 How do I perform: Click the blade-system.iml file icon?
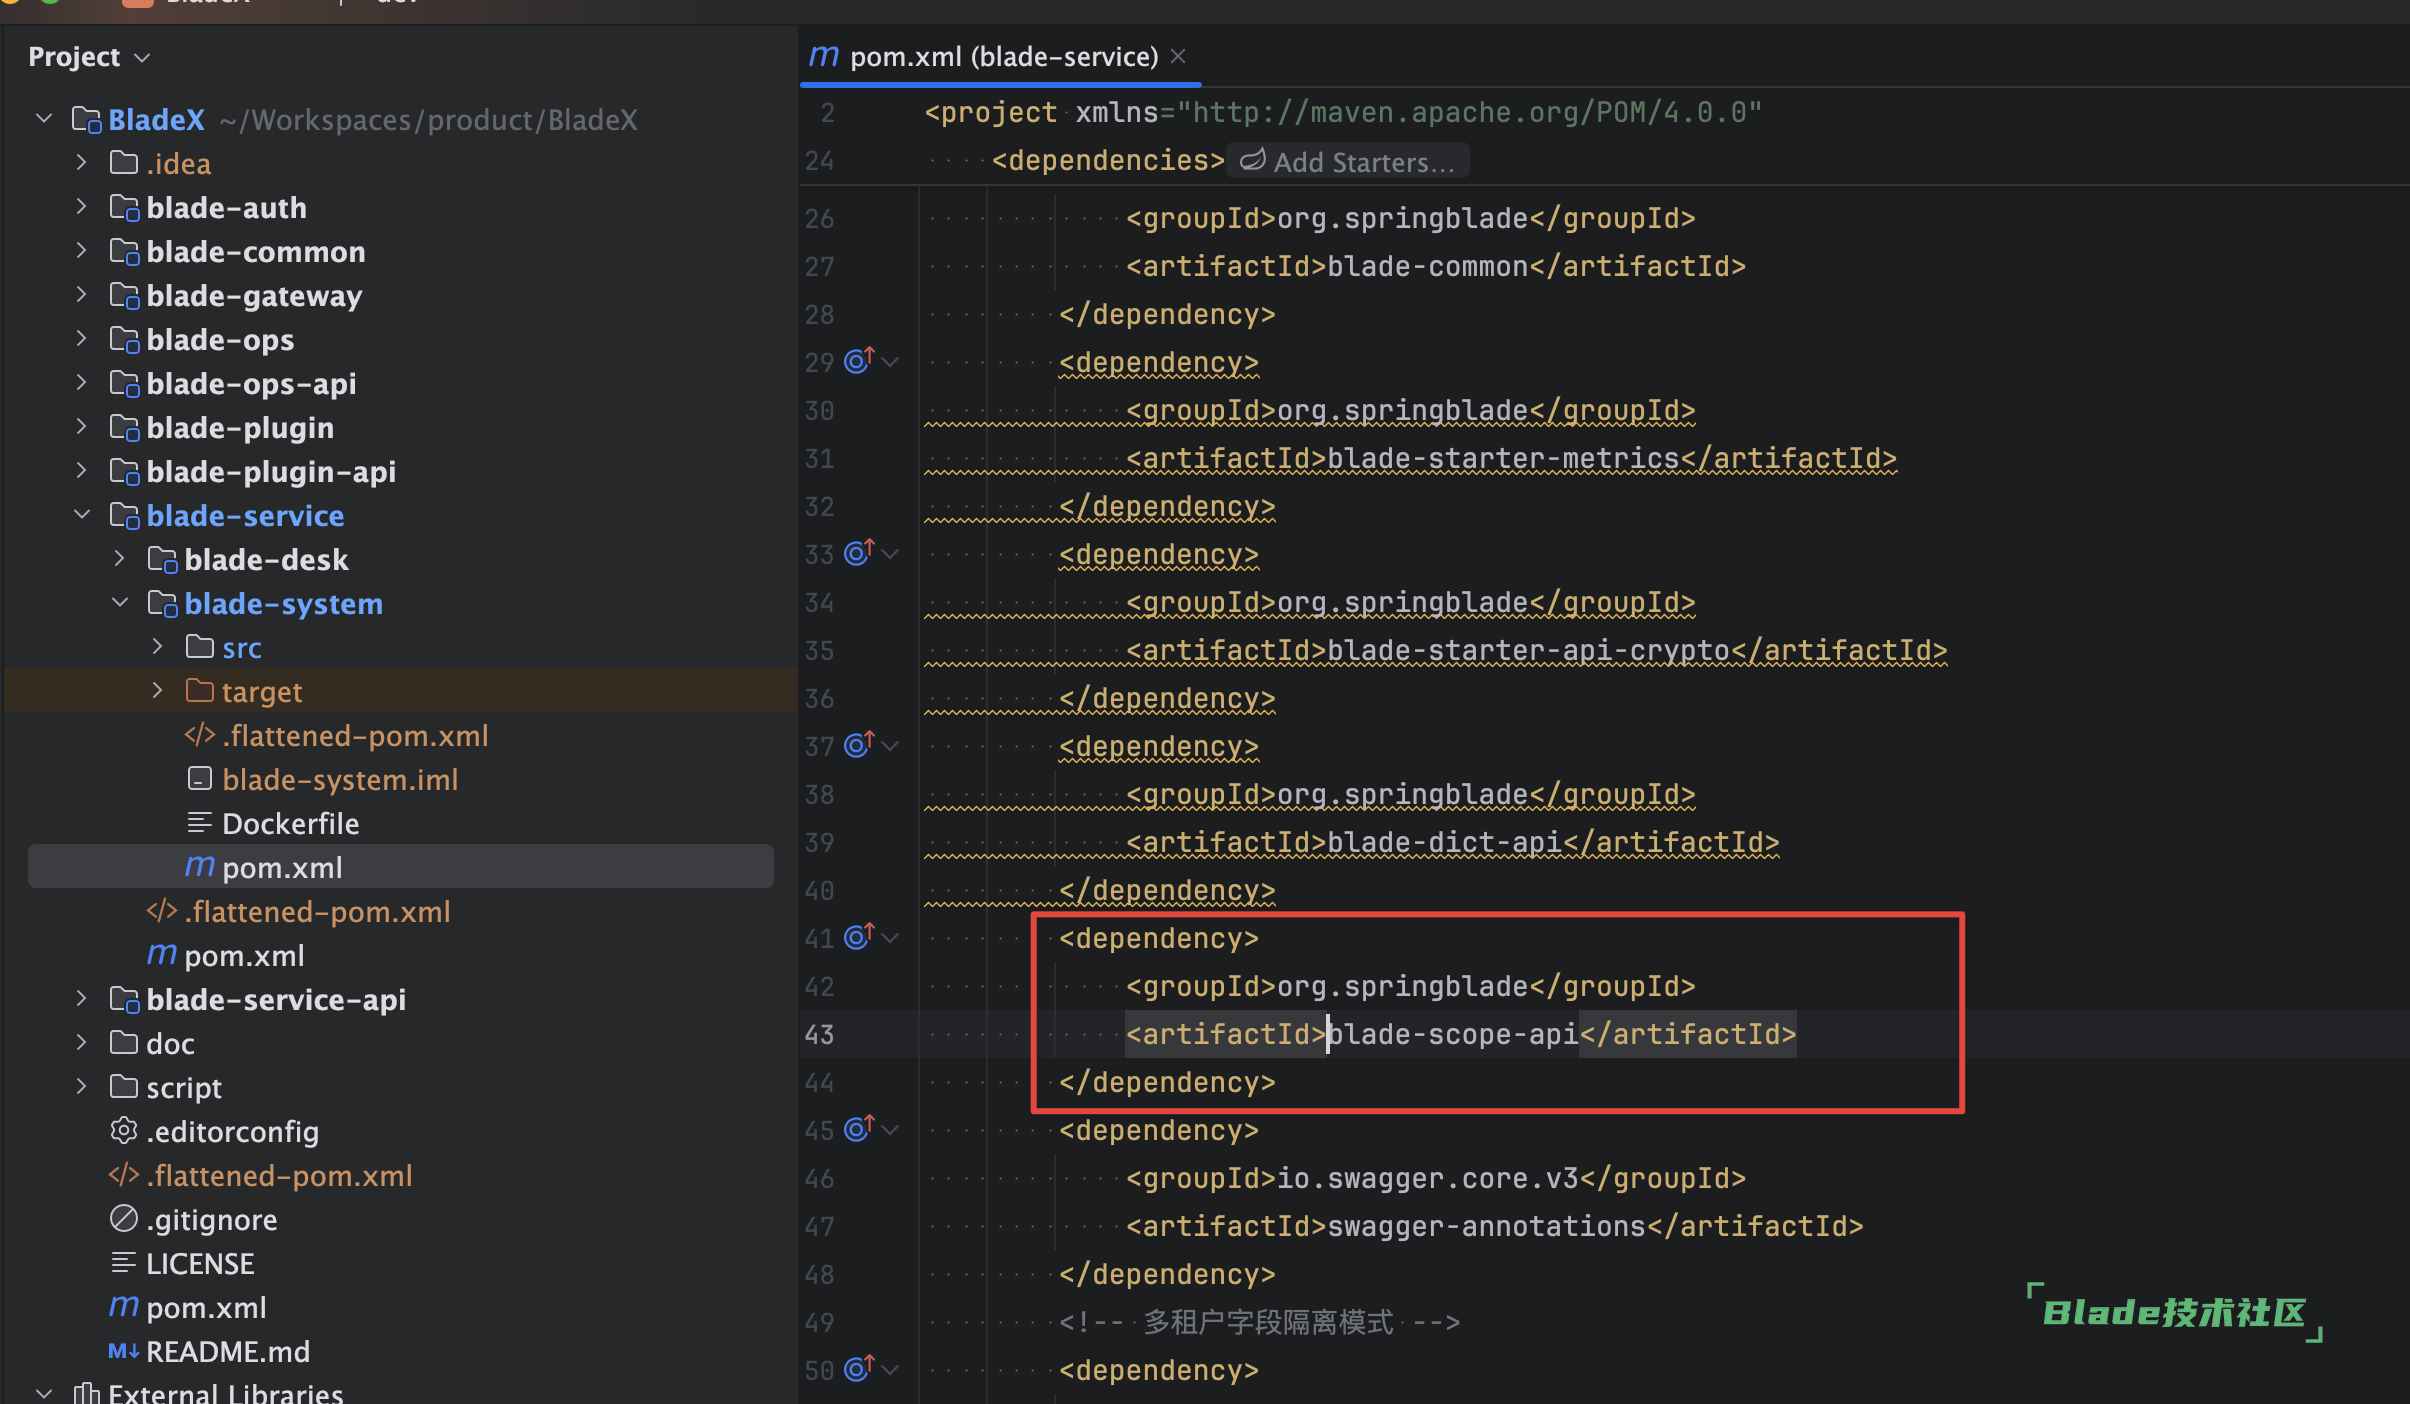(200, 779)
